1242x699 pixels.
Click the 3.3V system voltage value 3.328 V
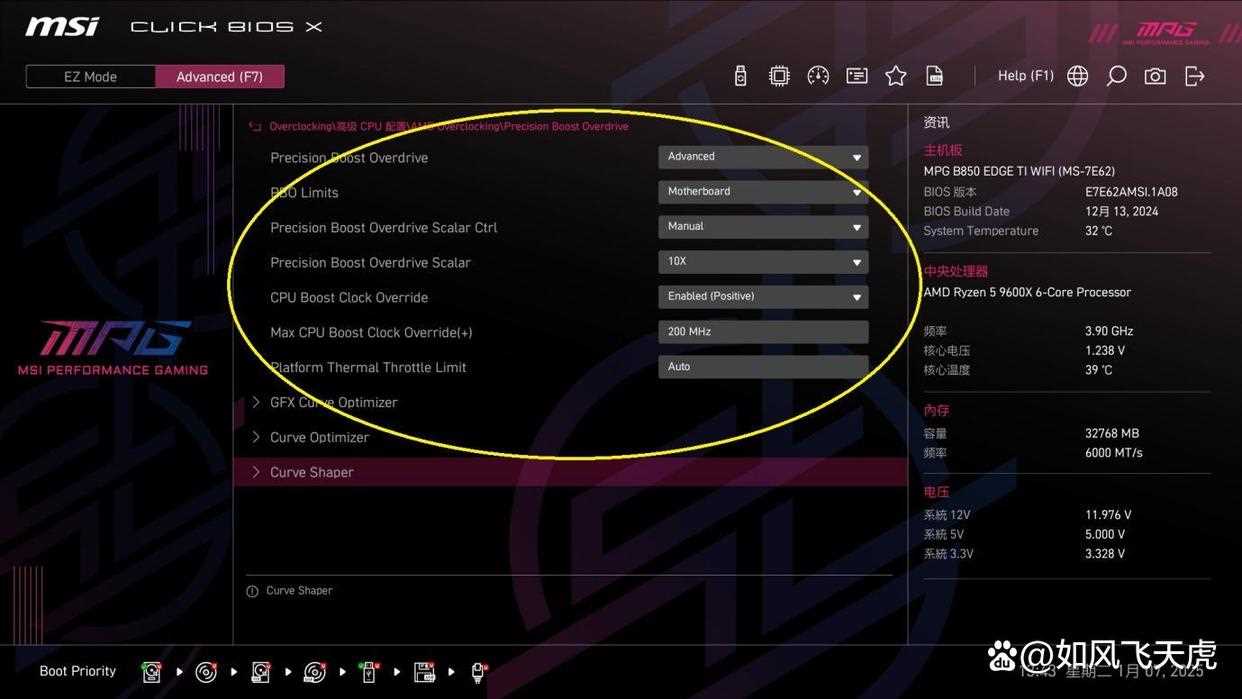pos(1105,554)
